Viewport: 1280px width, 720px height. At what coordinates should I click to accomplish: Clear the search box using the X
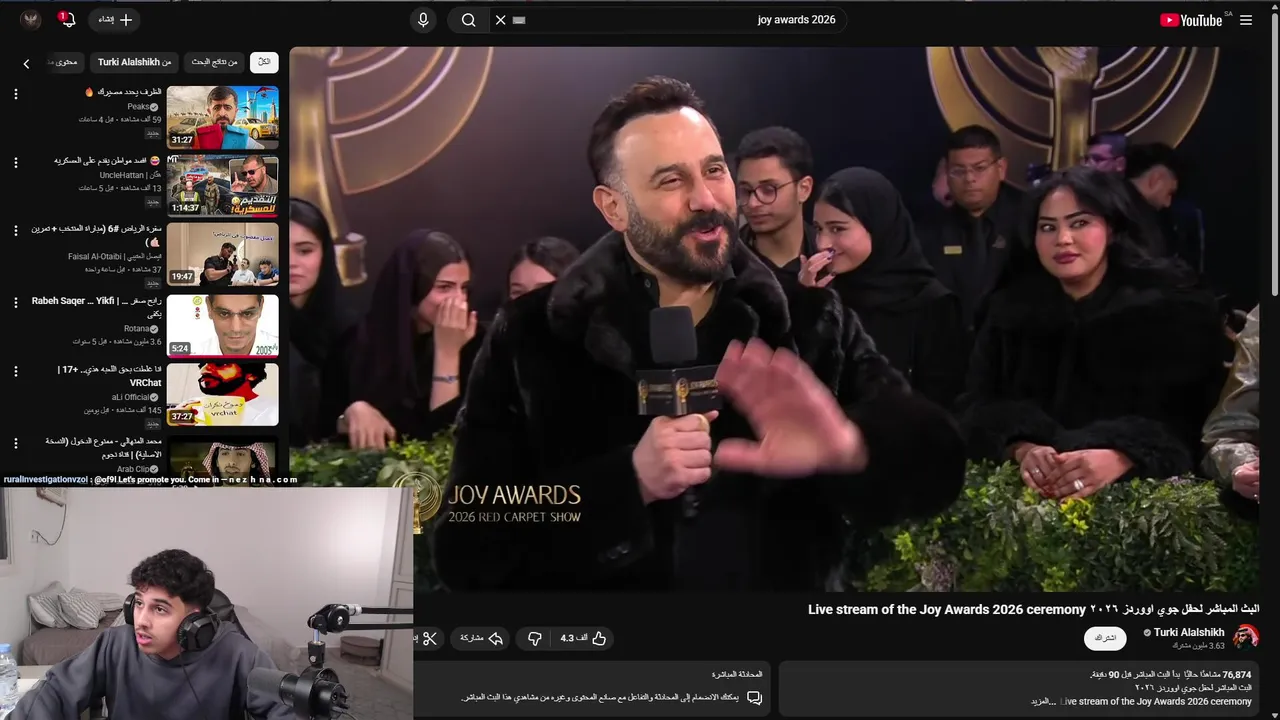point(500,20)
